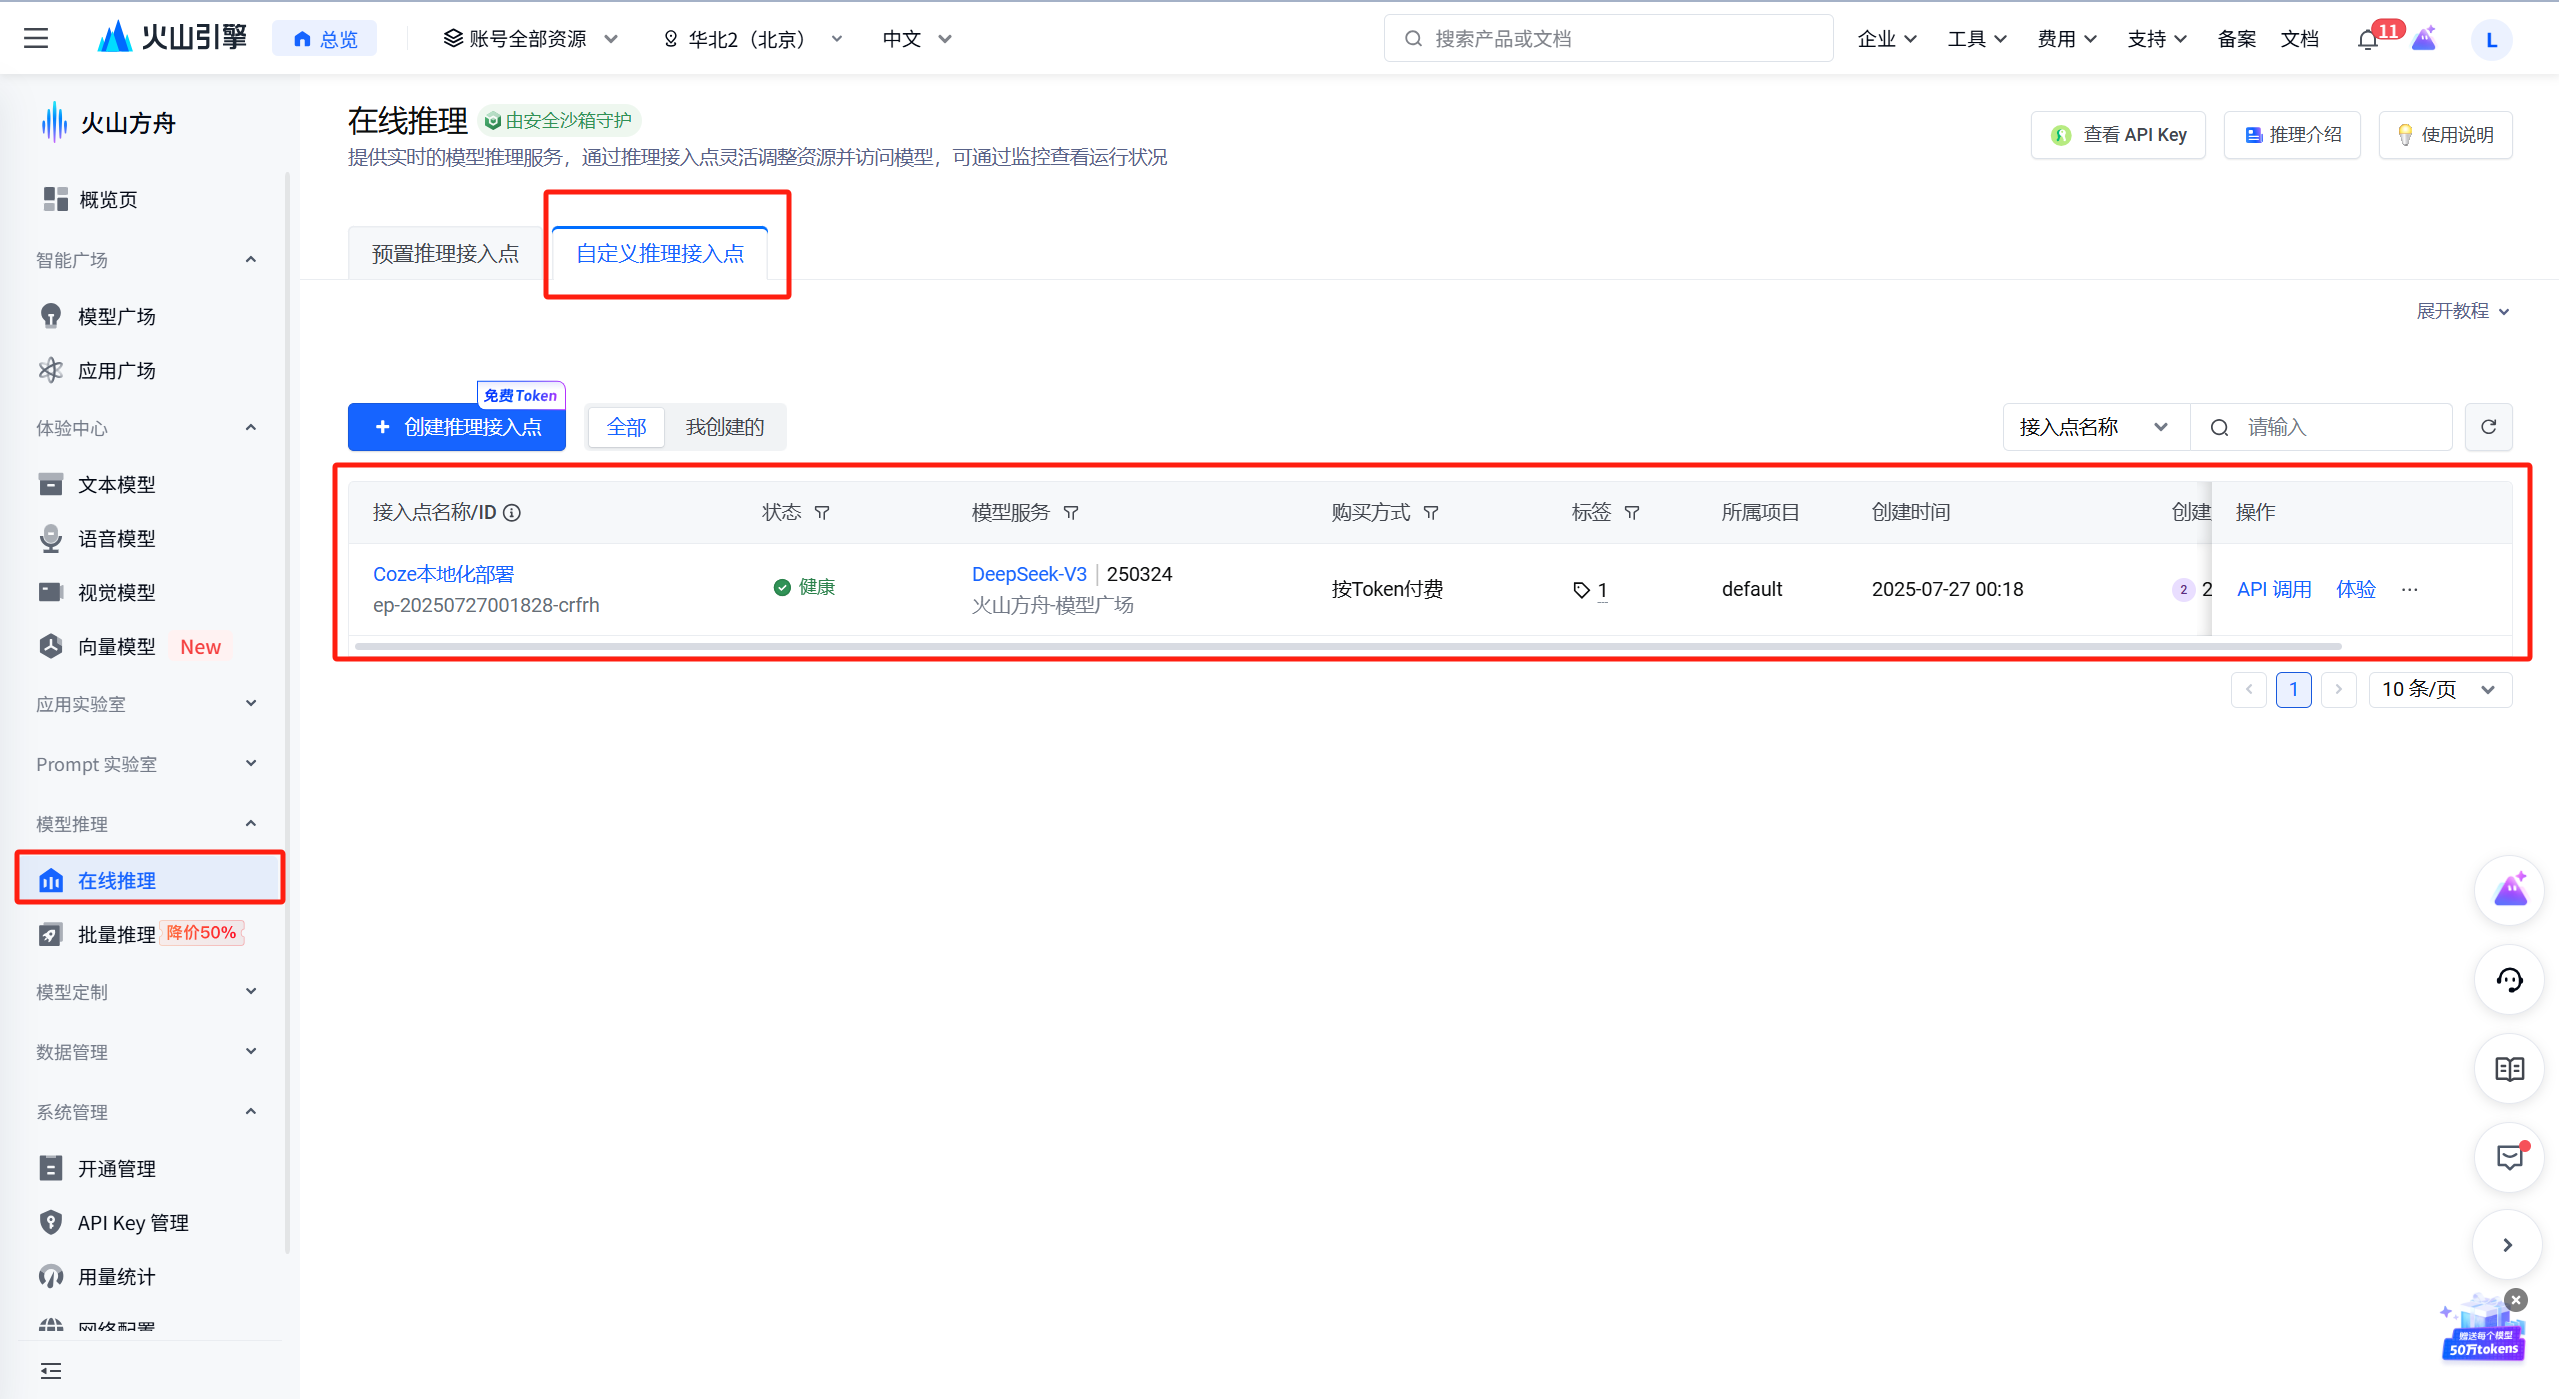2559x1399 pixels.
Task: Open the 中文 language dropdown
Action: point(917,39)
